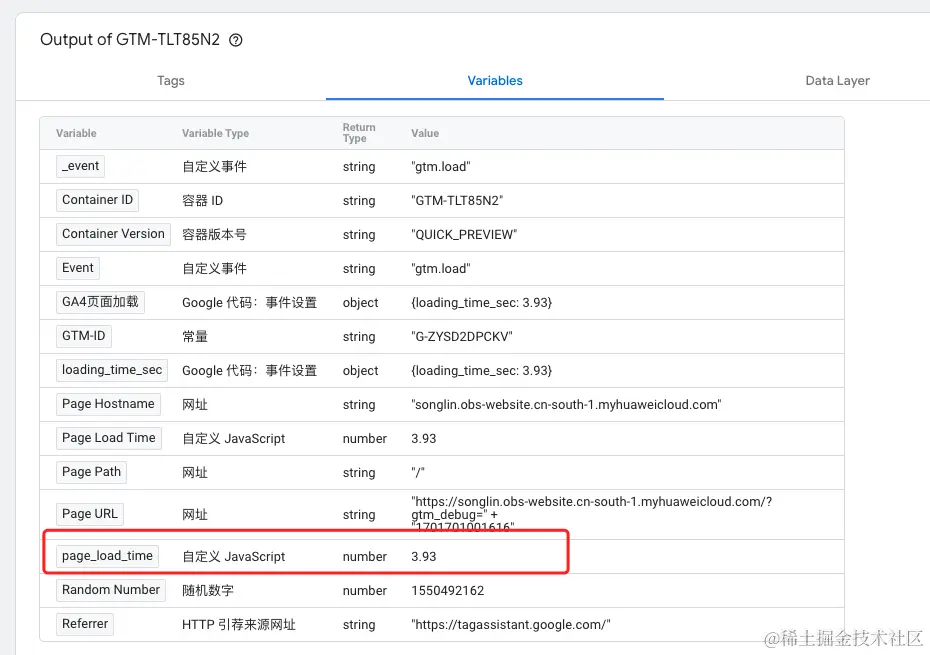Click the 容器 ID variable type cell
930x655 pixels.
click(202, 201)
